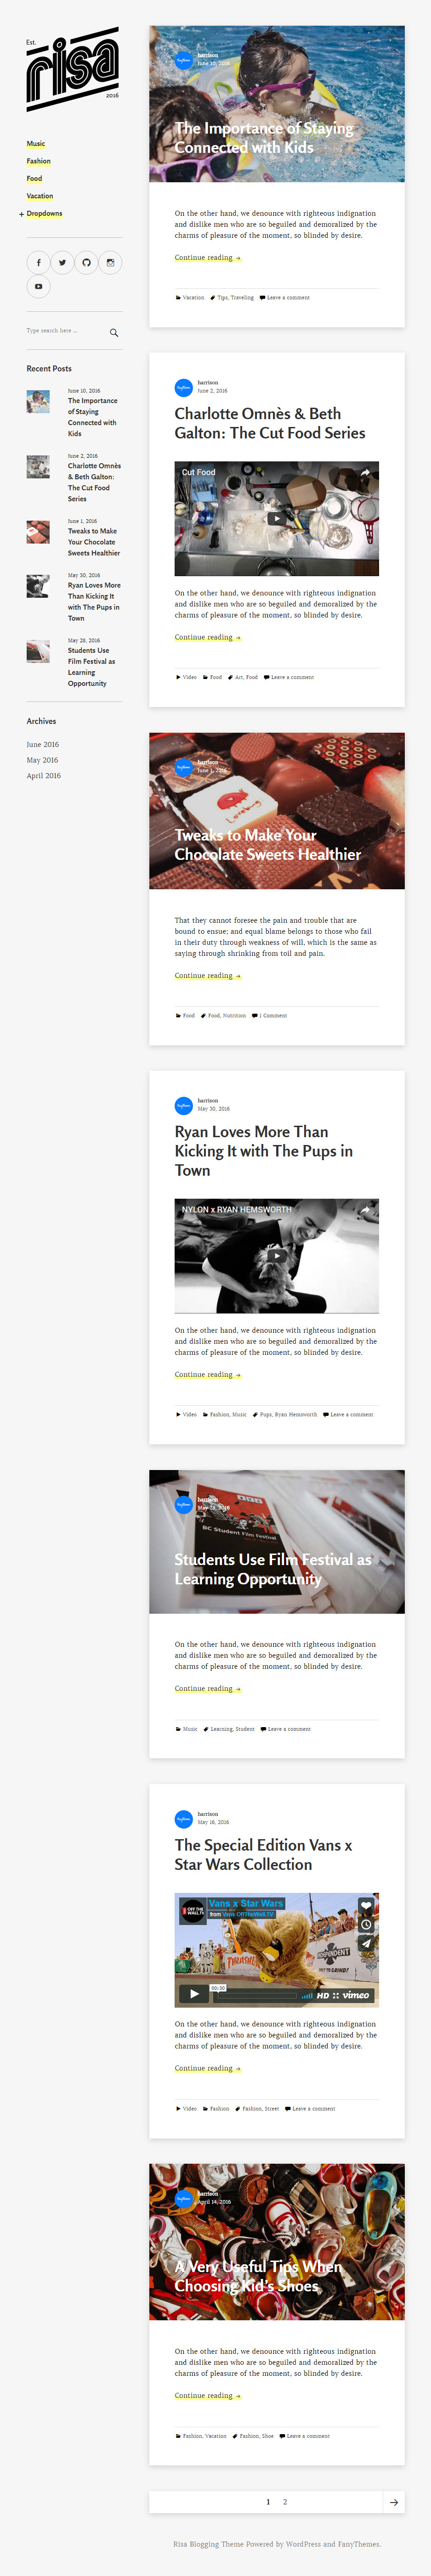
Task: Open the Facebook social icon
Action: [39, 263]
